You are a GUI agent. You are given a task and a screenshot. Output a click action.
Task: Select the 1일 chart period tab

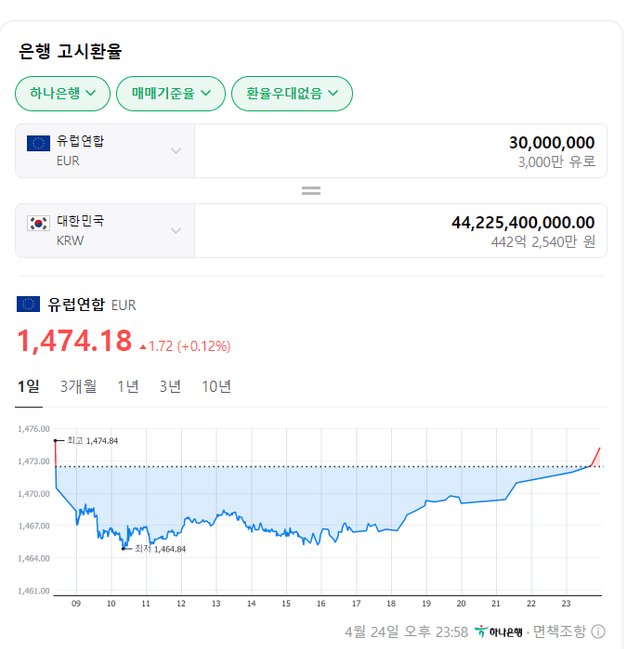28,386
